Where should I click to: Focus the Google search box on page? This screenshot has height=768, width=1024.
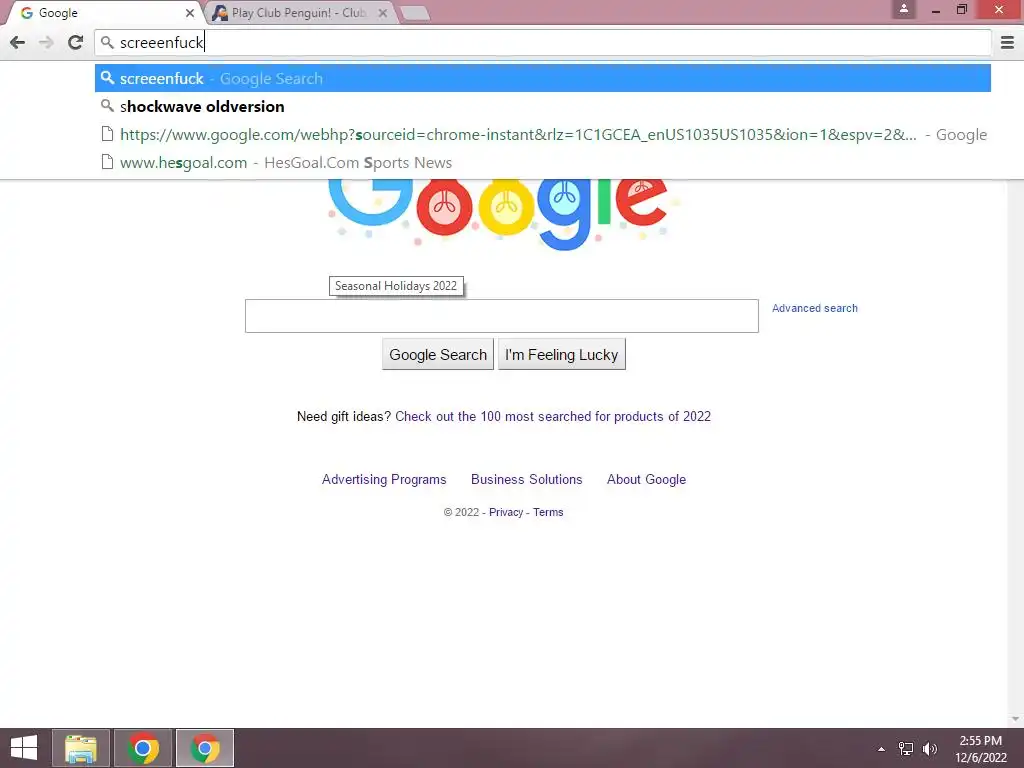coord(502,316)
